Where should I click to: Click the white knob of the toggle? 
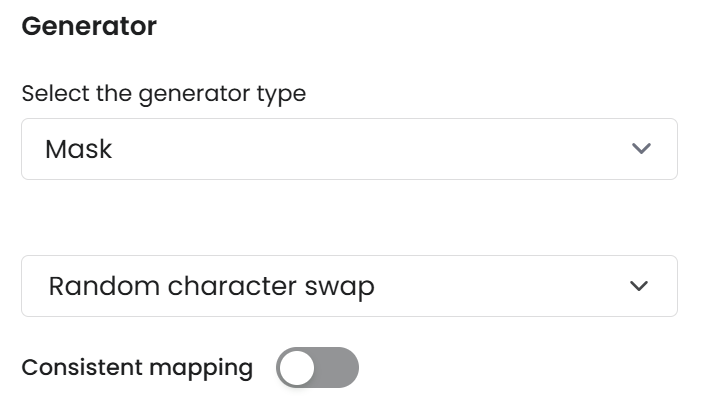pos(297,367)
